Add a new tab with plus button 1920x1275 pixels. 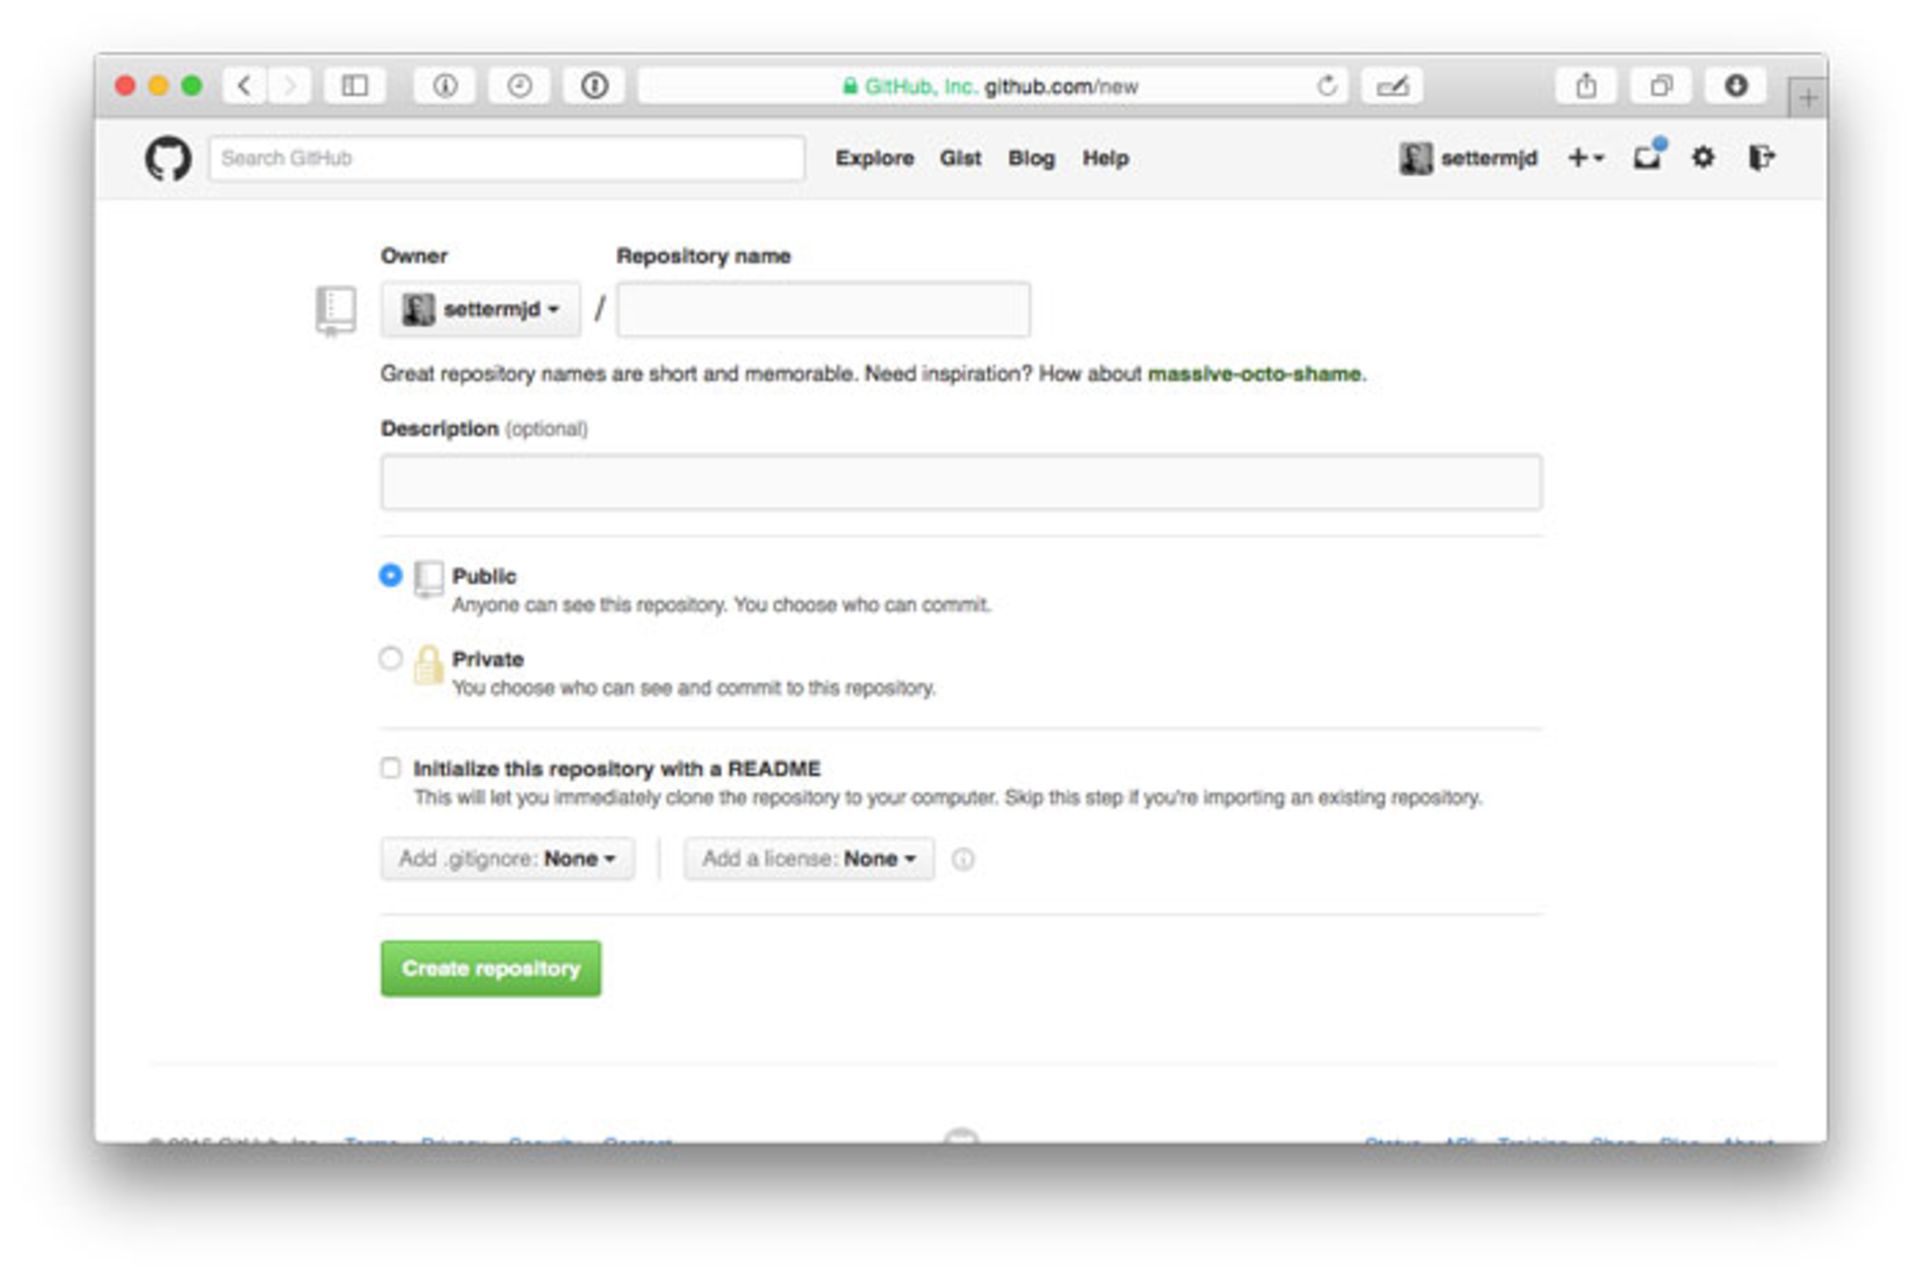(x=1808, y=98)
